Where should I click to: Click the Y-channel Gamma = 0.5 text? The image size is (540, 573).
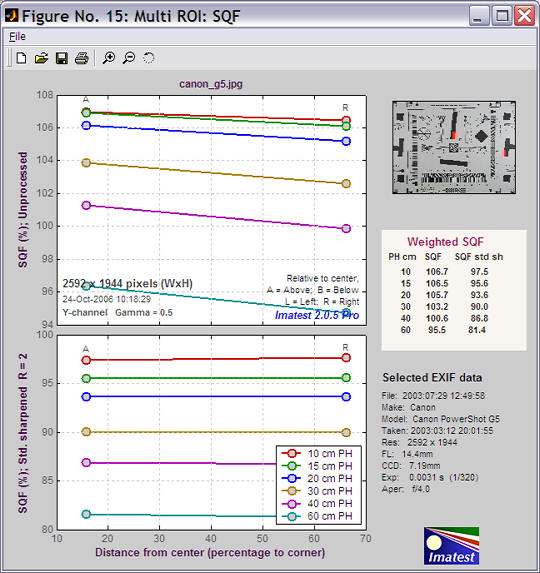click(117, 312)
